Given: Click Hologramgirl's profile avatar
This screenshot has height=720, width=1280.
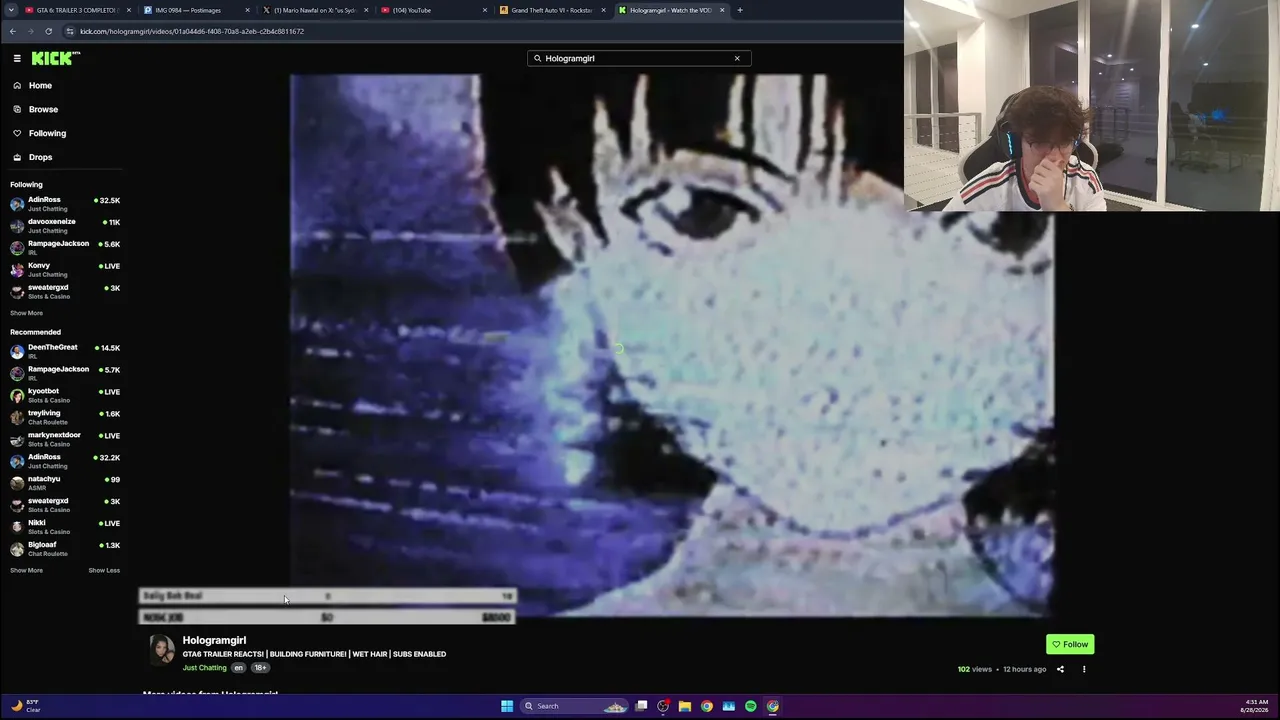Looking at the screenshot, I should coord(161,649).
